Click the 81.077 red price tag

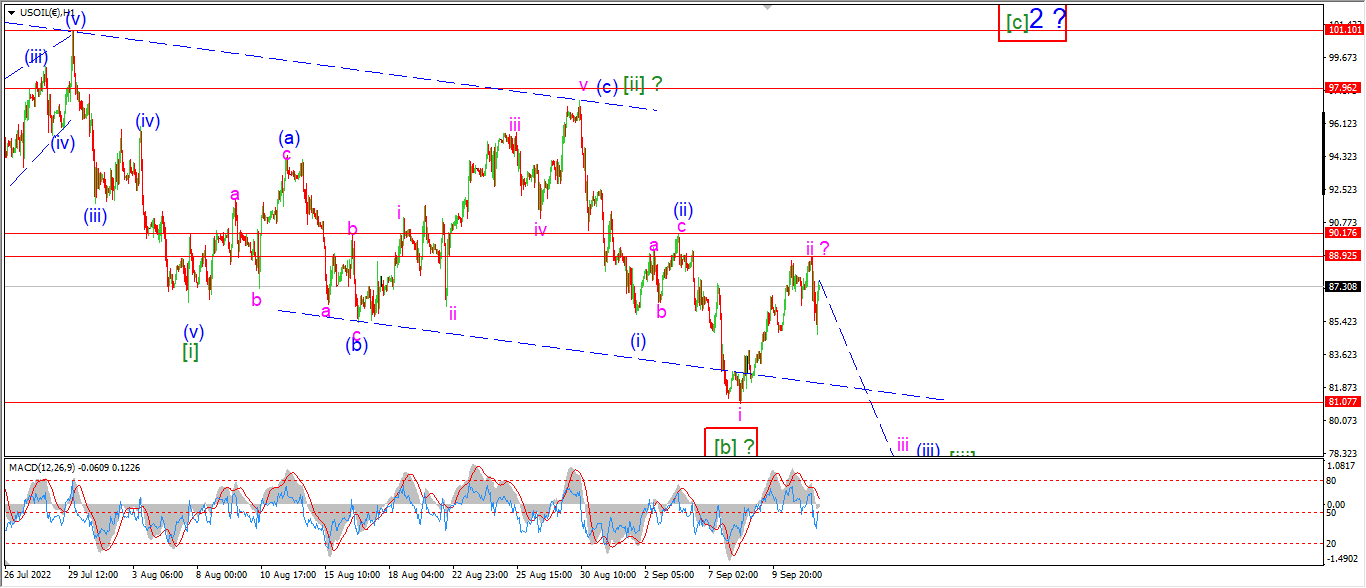tap(1343, 401)
